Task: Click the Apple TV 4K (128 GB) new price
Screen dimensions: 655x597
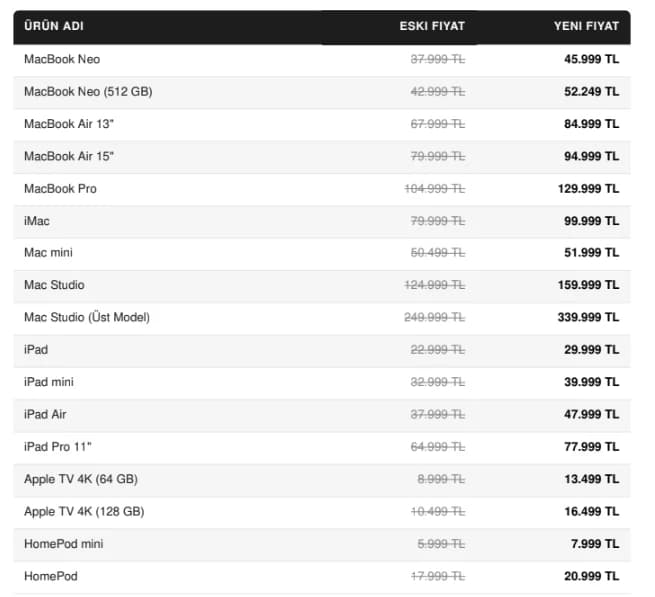Action: [x=592, y=511]
